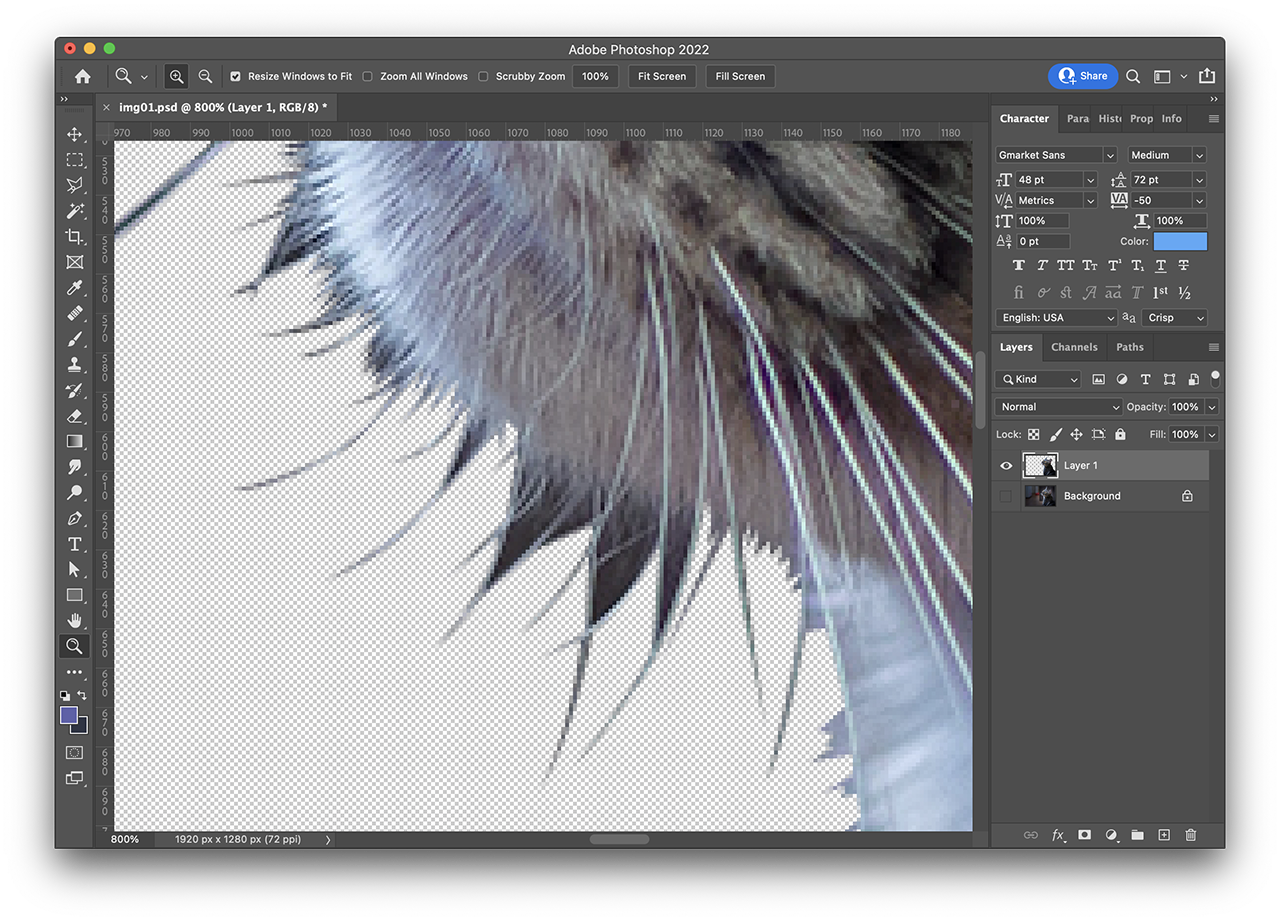Click the Fit Screen button

click(x=662, y=76)
